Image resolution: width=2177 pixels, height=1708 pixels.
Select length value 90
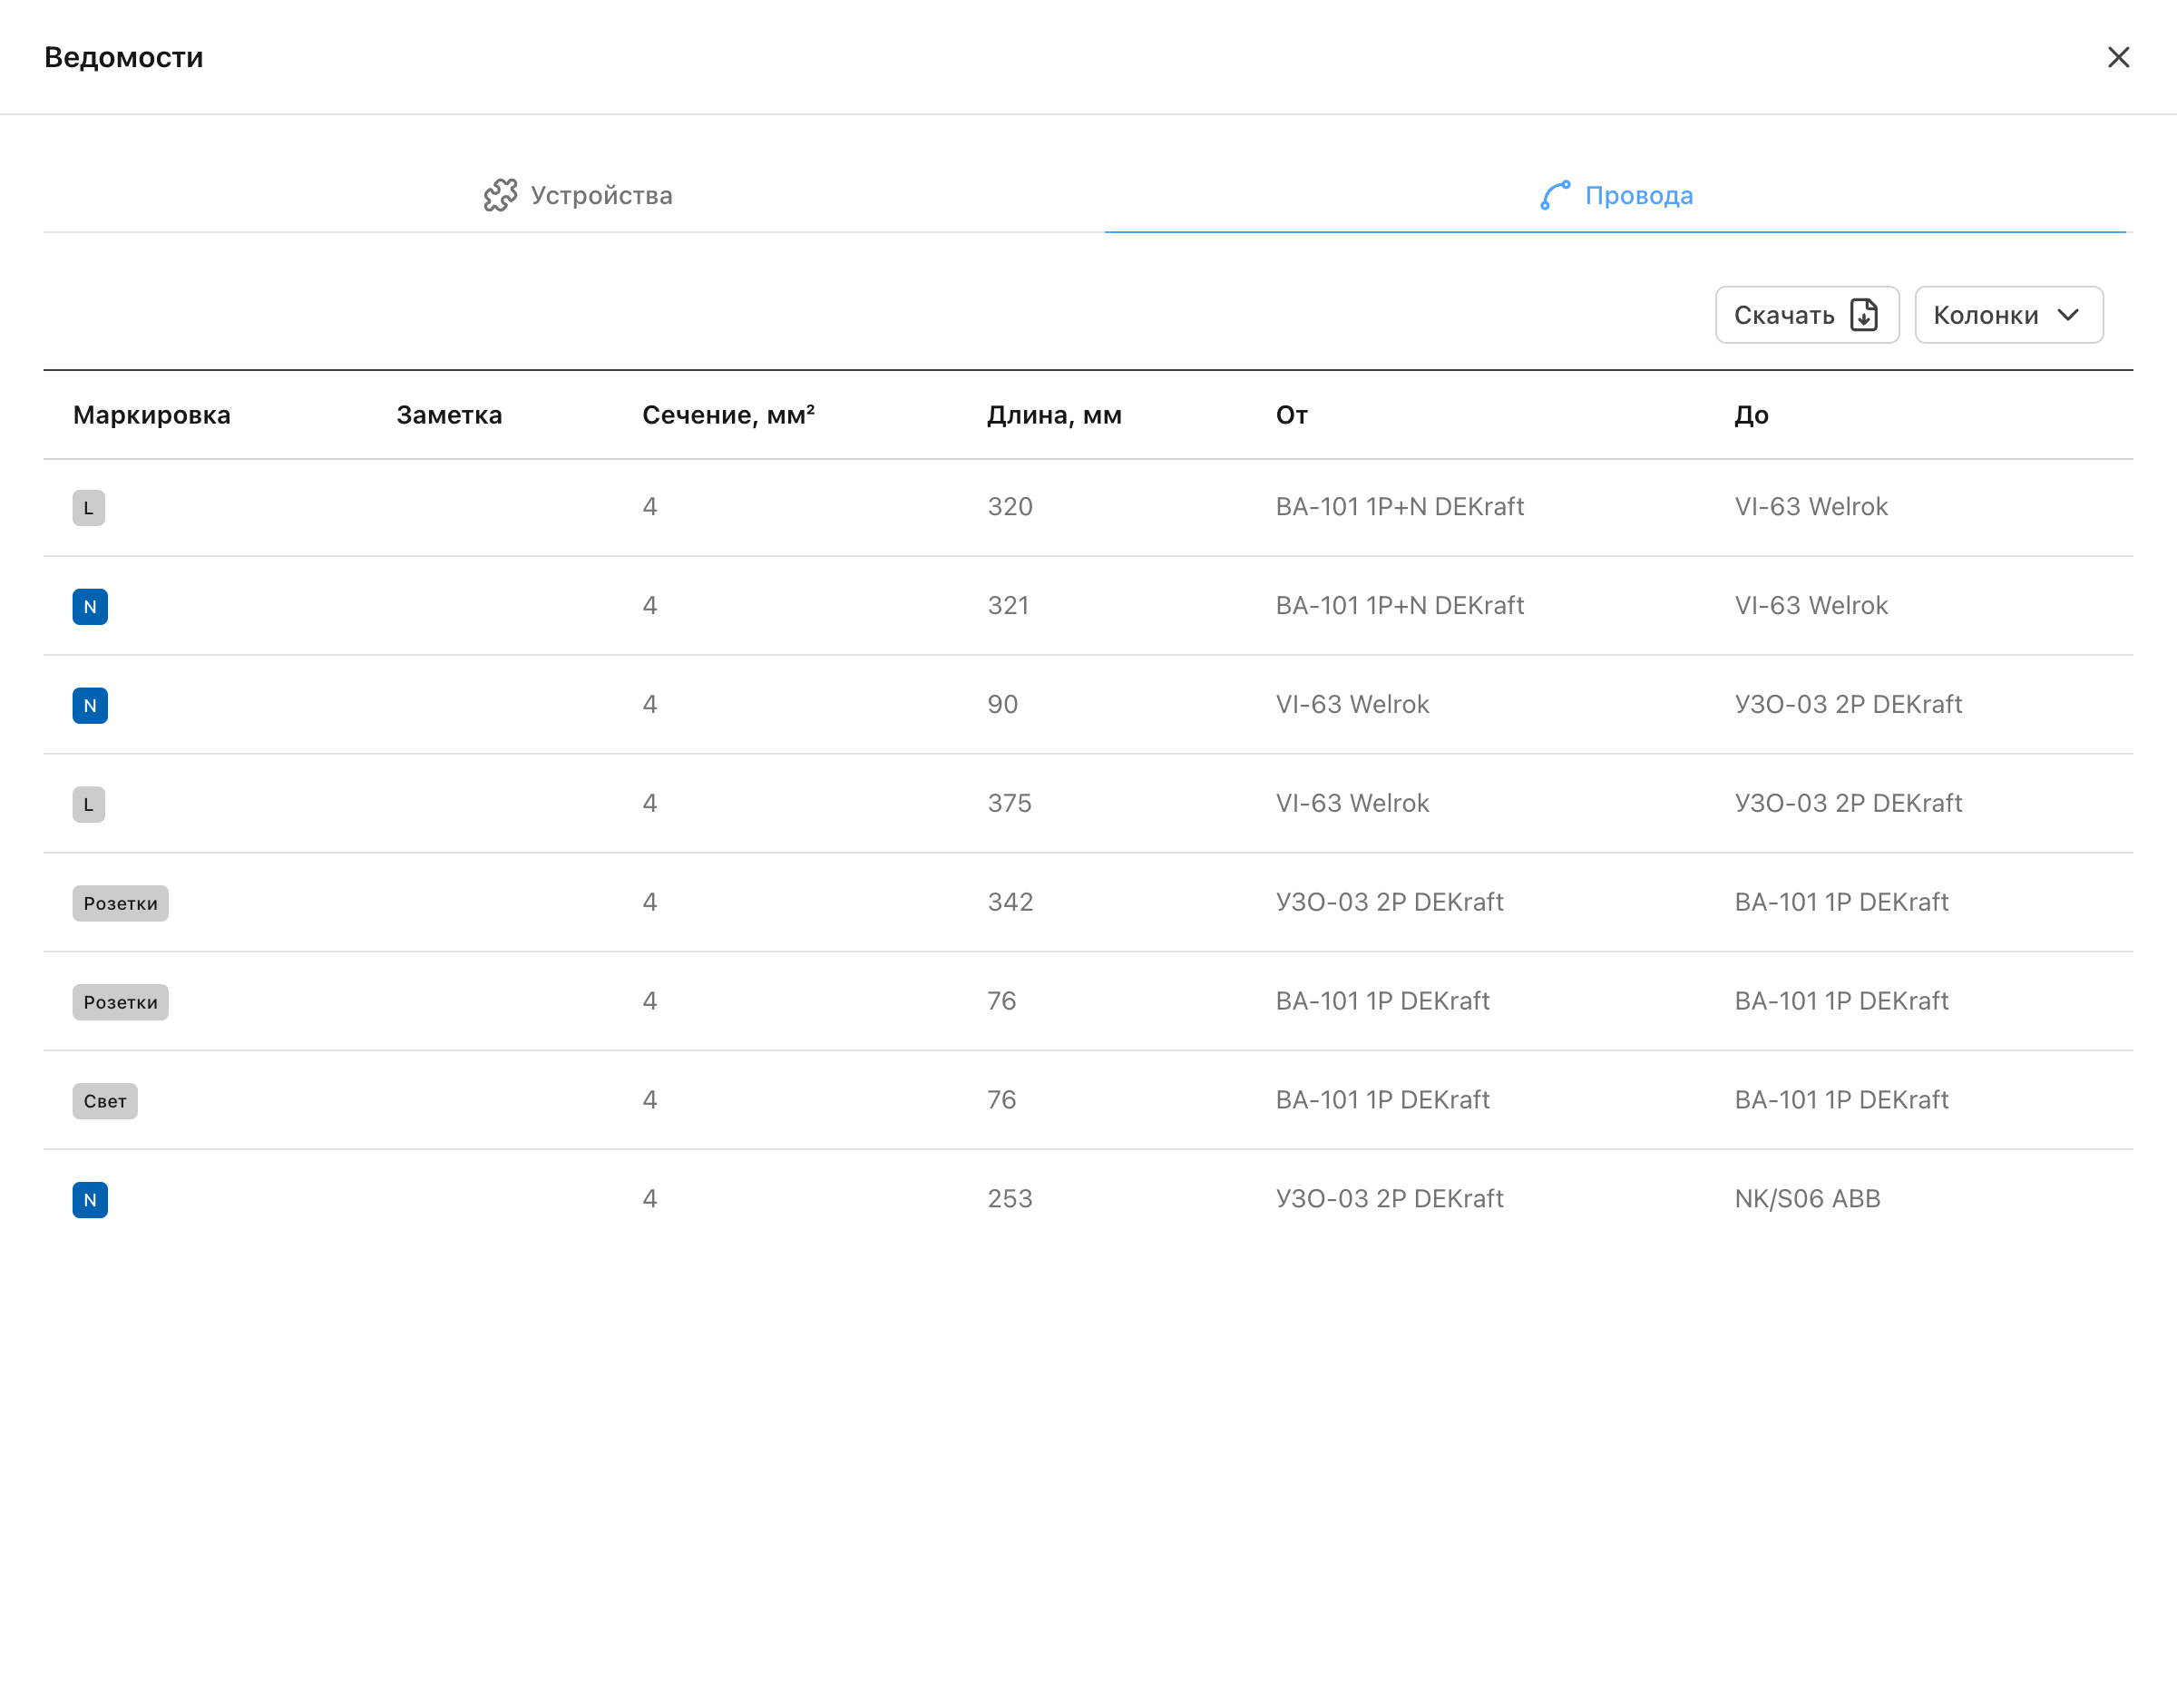(1002, 705)
